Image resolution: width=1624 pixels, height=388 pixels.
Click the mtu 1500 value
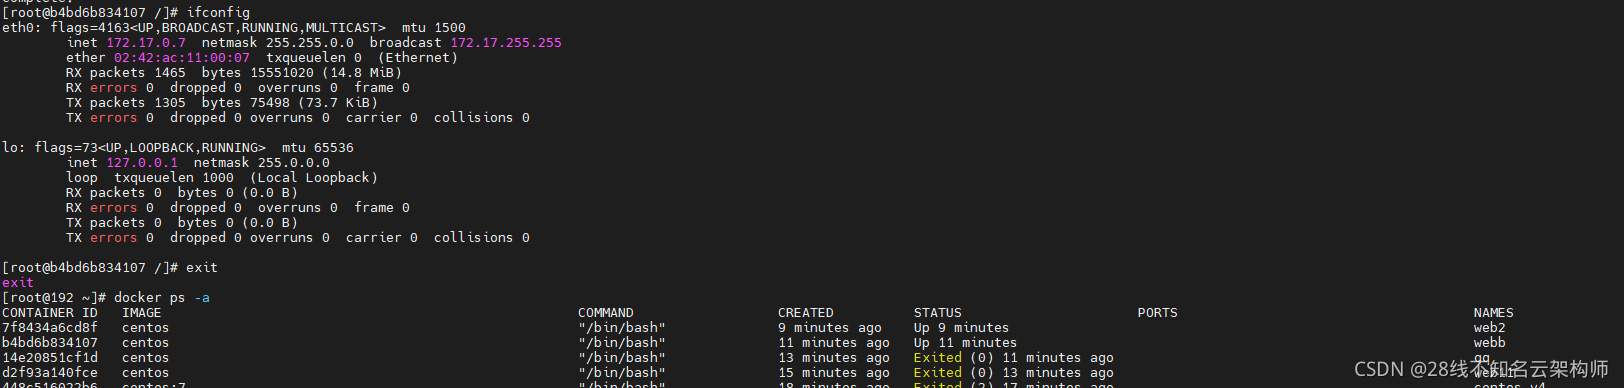coord(434,28)
